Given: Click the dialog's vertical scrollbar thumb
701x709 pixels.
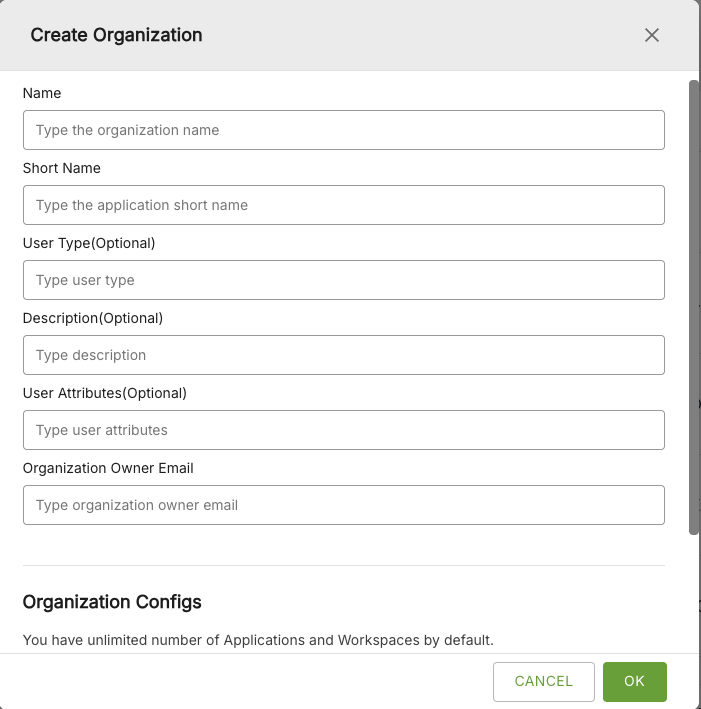Looking at the screenshot, I should pyautogui.click(x=694, y=300).
